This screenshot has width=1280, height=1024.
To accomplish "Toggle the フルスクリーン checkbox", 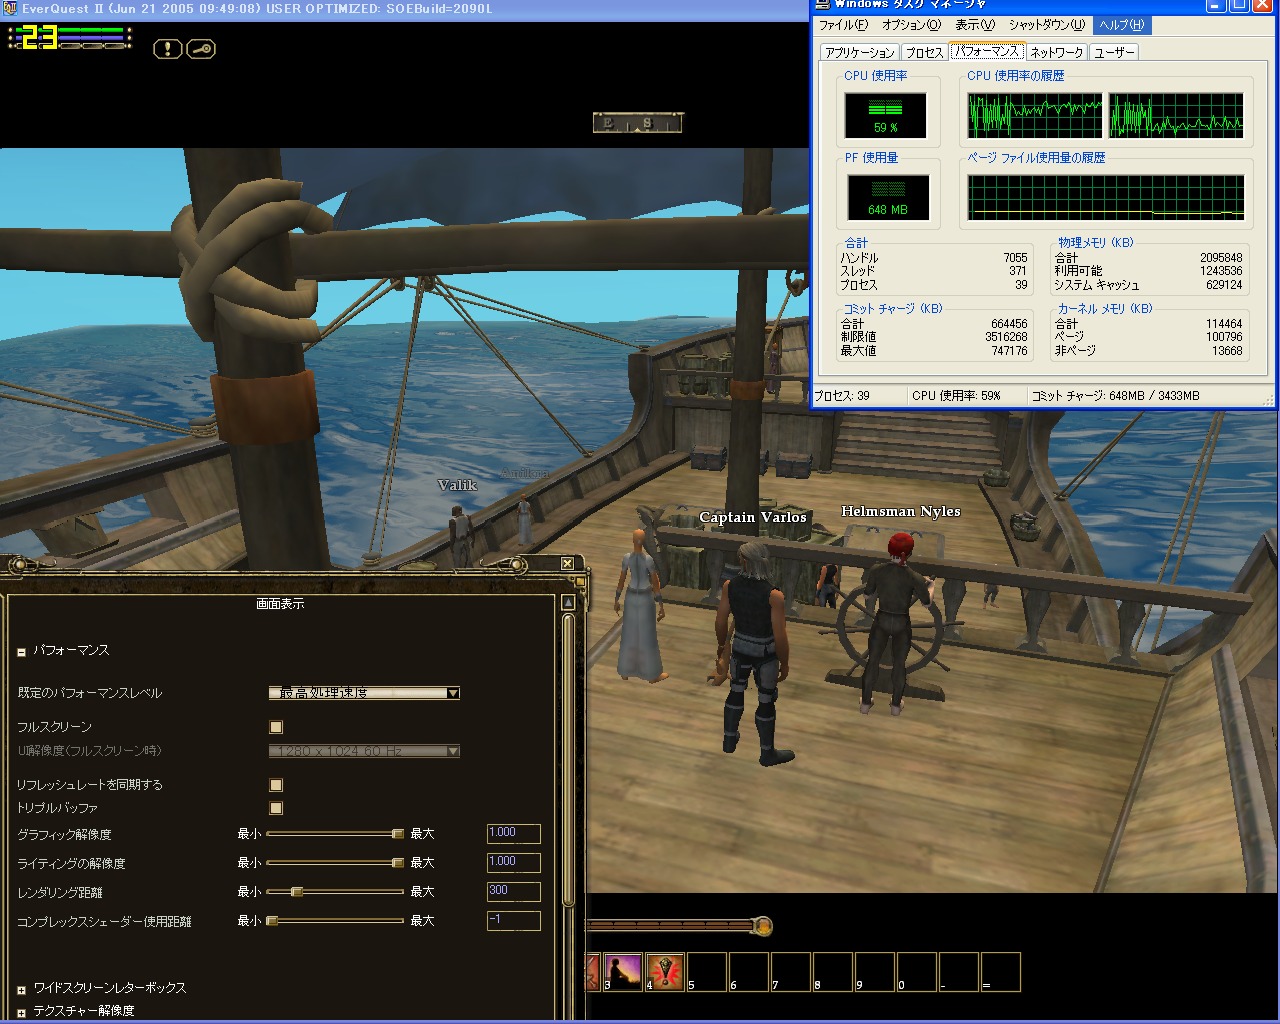I will click(276, 727).
